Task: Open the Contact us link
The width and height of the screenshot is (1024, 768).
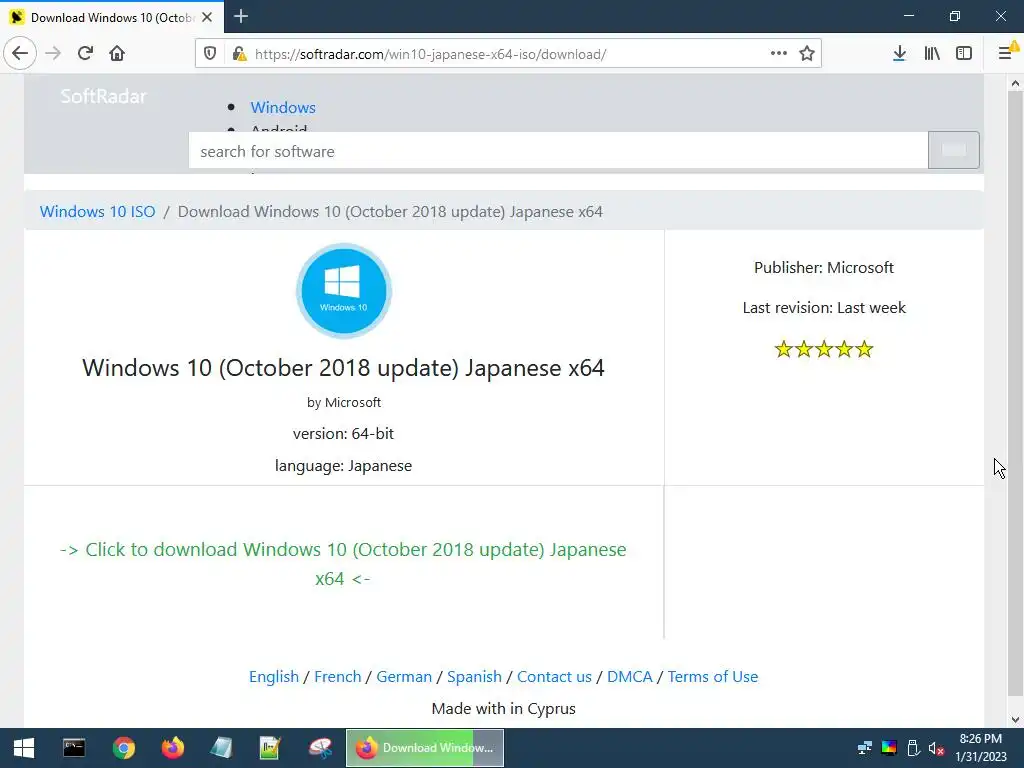Action: [x=554, y=677]
